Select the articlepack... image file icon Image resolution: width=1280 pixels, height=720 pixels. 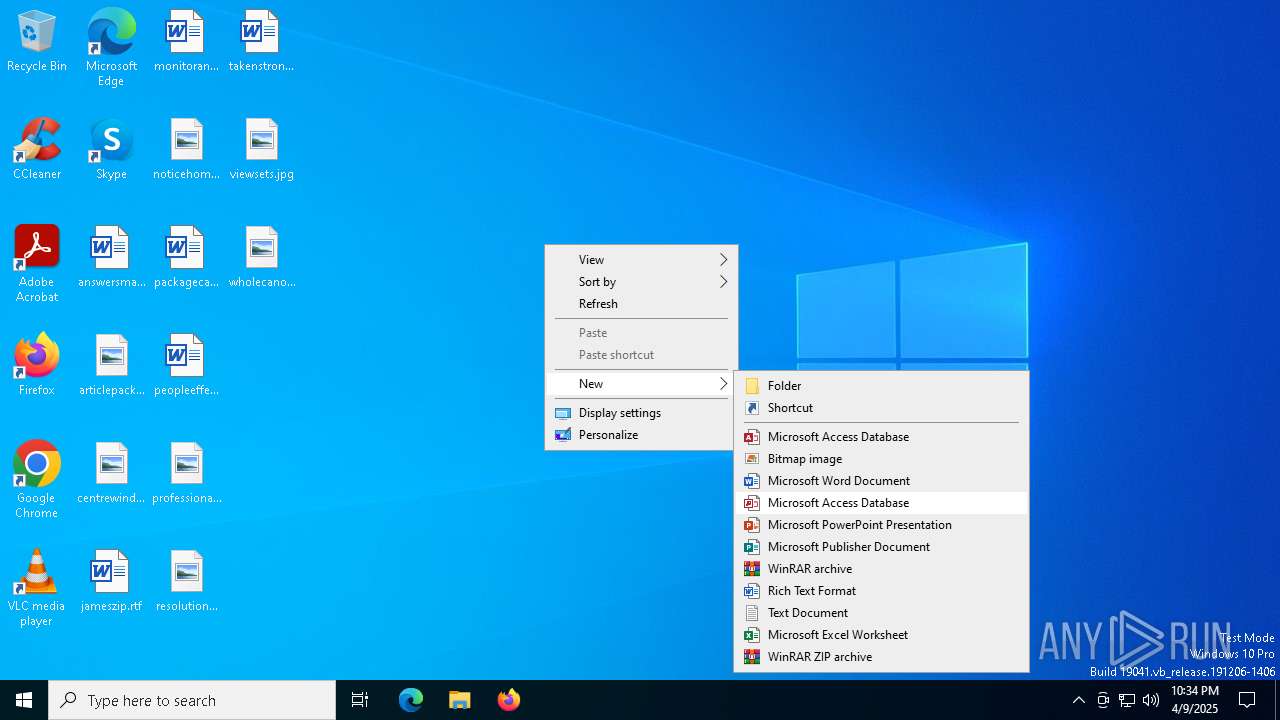pyautogui.click(x=111, y=366)
